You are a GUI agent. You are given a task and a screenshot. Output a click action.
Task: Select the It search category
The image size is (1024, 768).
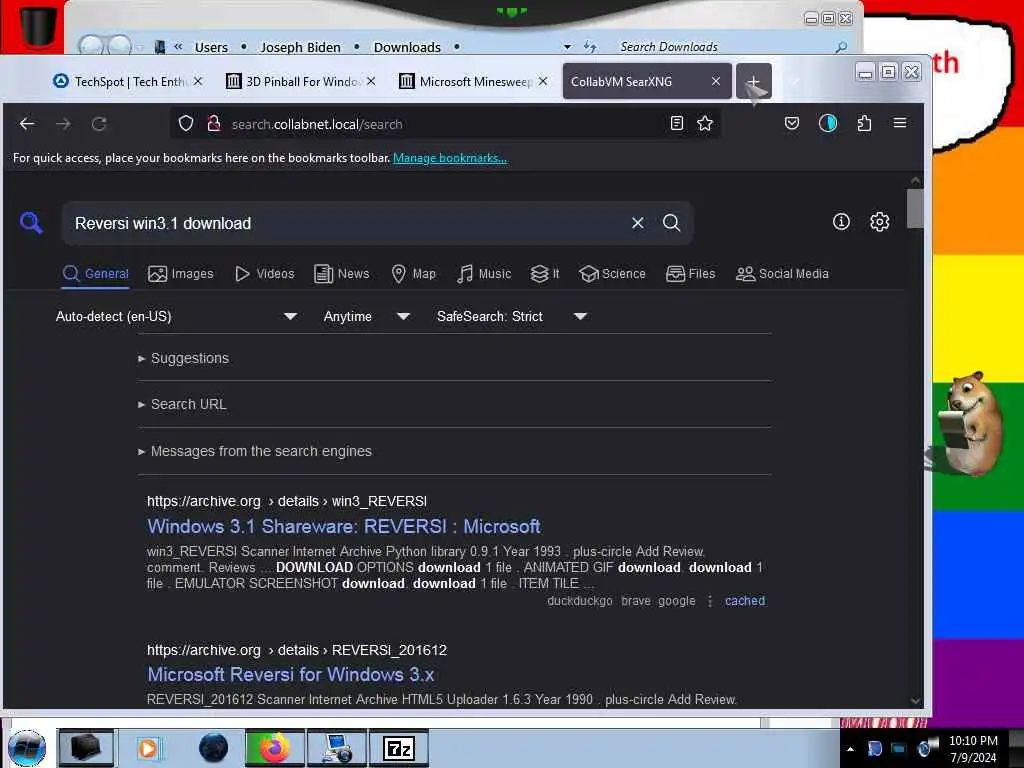pos(545,274)
